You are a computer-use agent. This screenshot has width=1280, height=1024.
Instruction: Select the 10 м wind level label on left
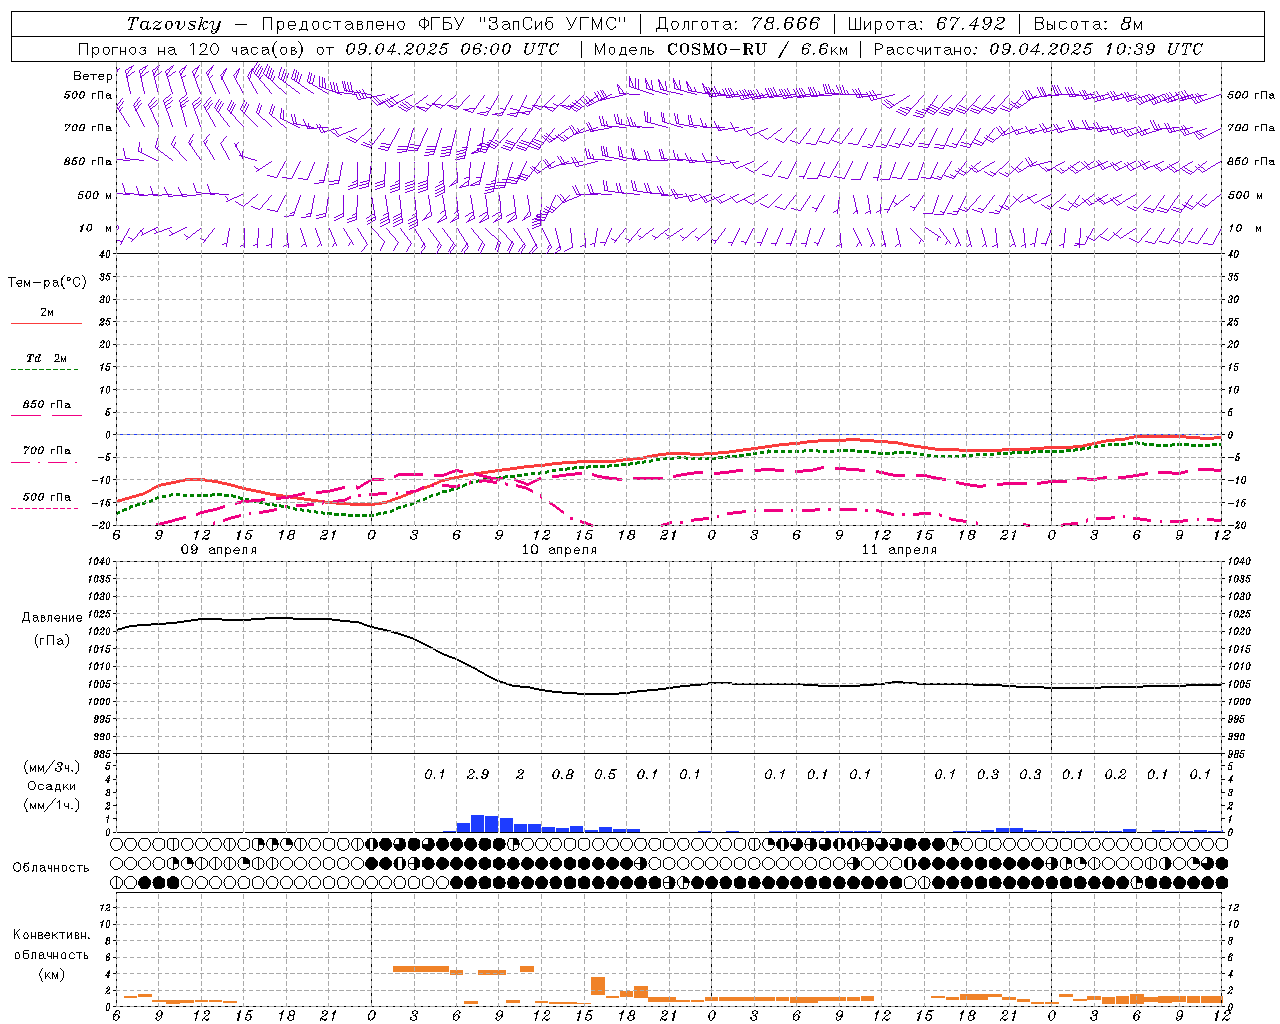tap(96, 228)
